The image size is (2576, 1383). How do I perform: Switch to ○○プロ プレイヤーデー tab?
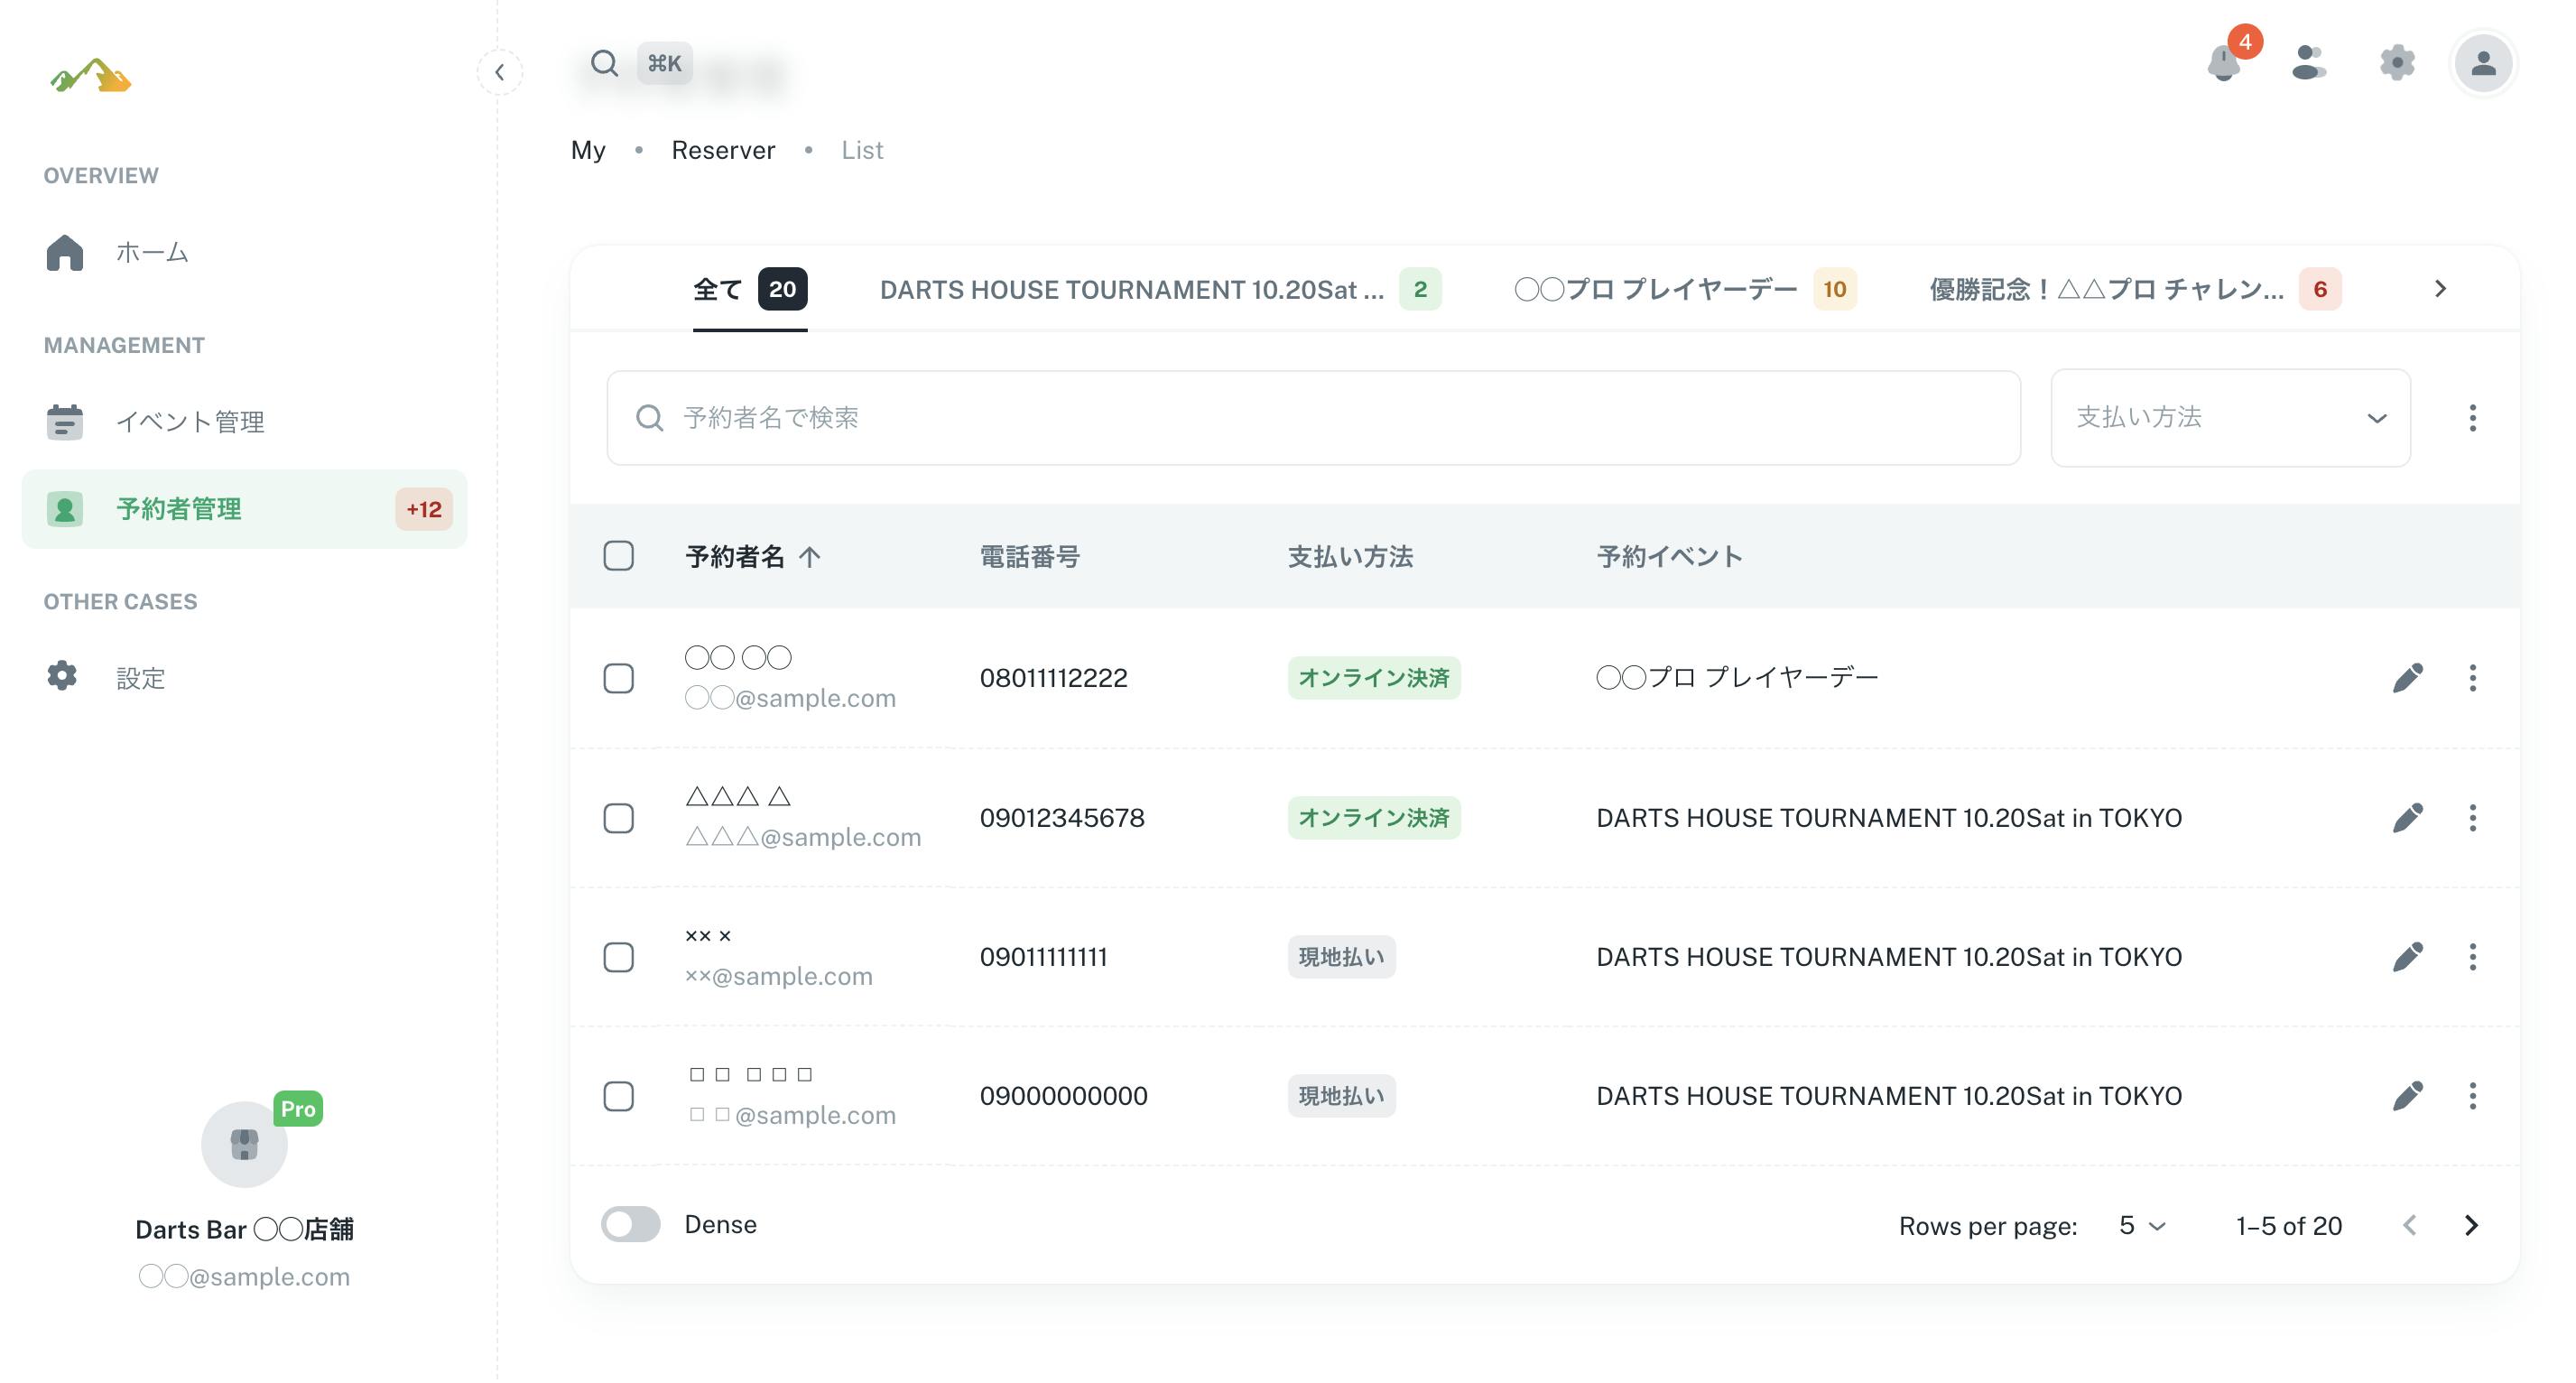point(1684,290)
